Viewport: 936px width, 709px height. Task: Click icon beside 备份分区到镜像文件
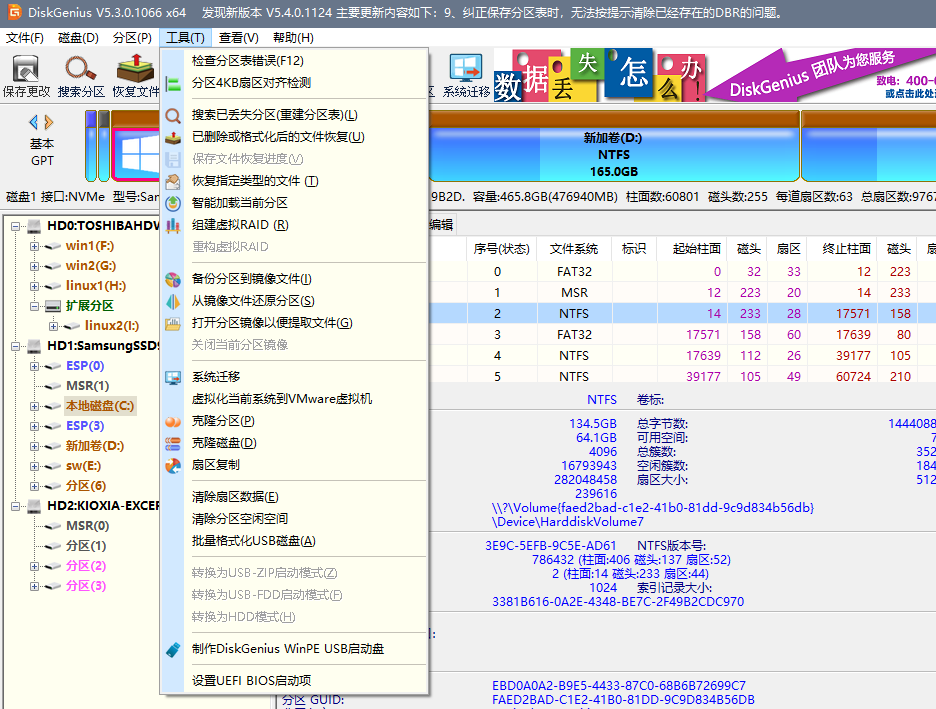click(173, 279)
